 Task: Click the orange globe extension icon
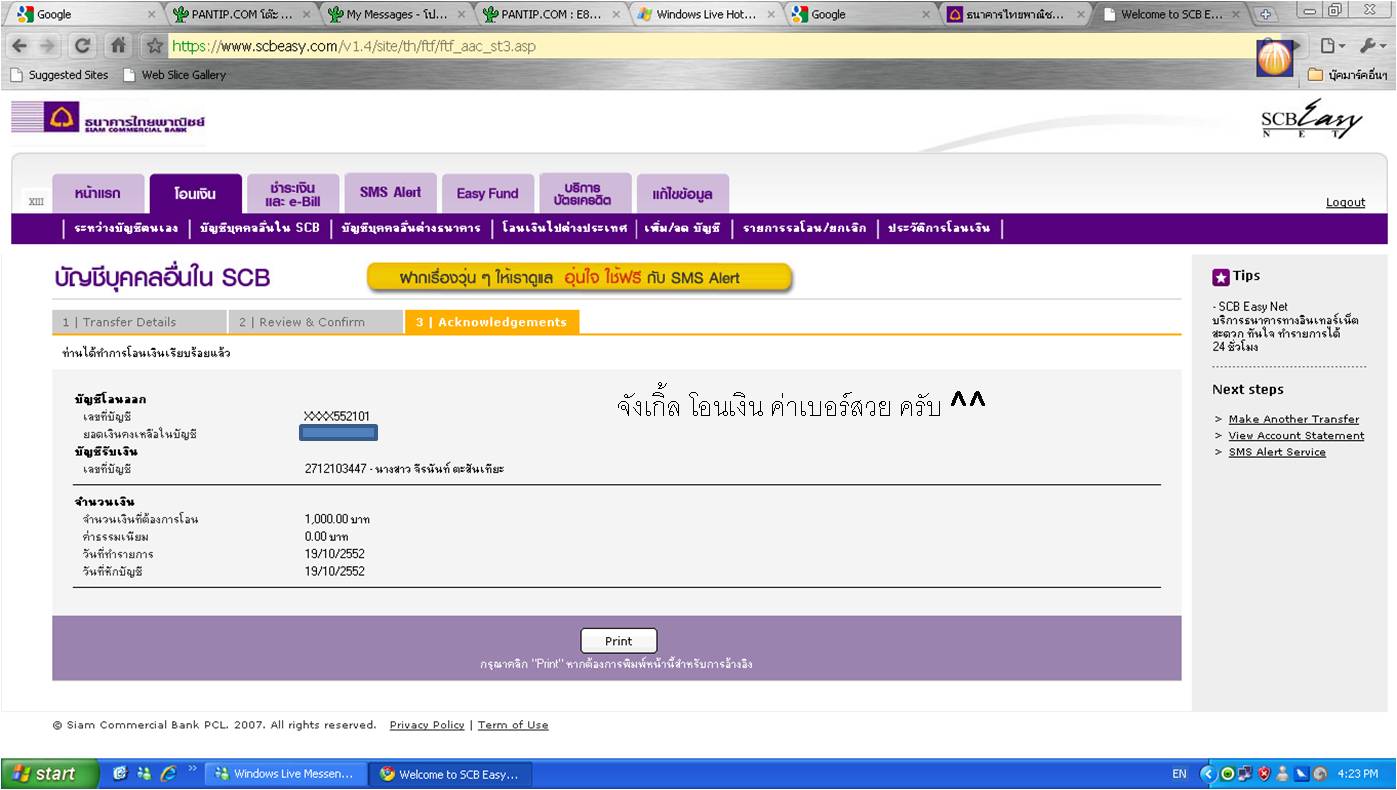click(1274, 57)
